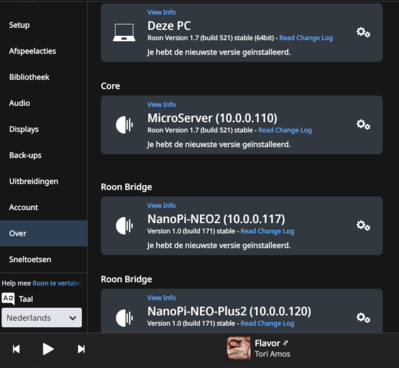Click the Roon te vertalen link
Image resolution: width=399 pixels, height=368 pixels.
(x=57, y=283)
